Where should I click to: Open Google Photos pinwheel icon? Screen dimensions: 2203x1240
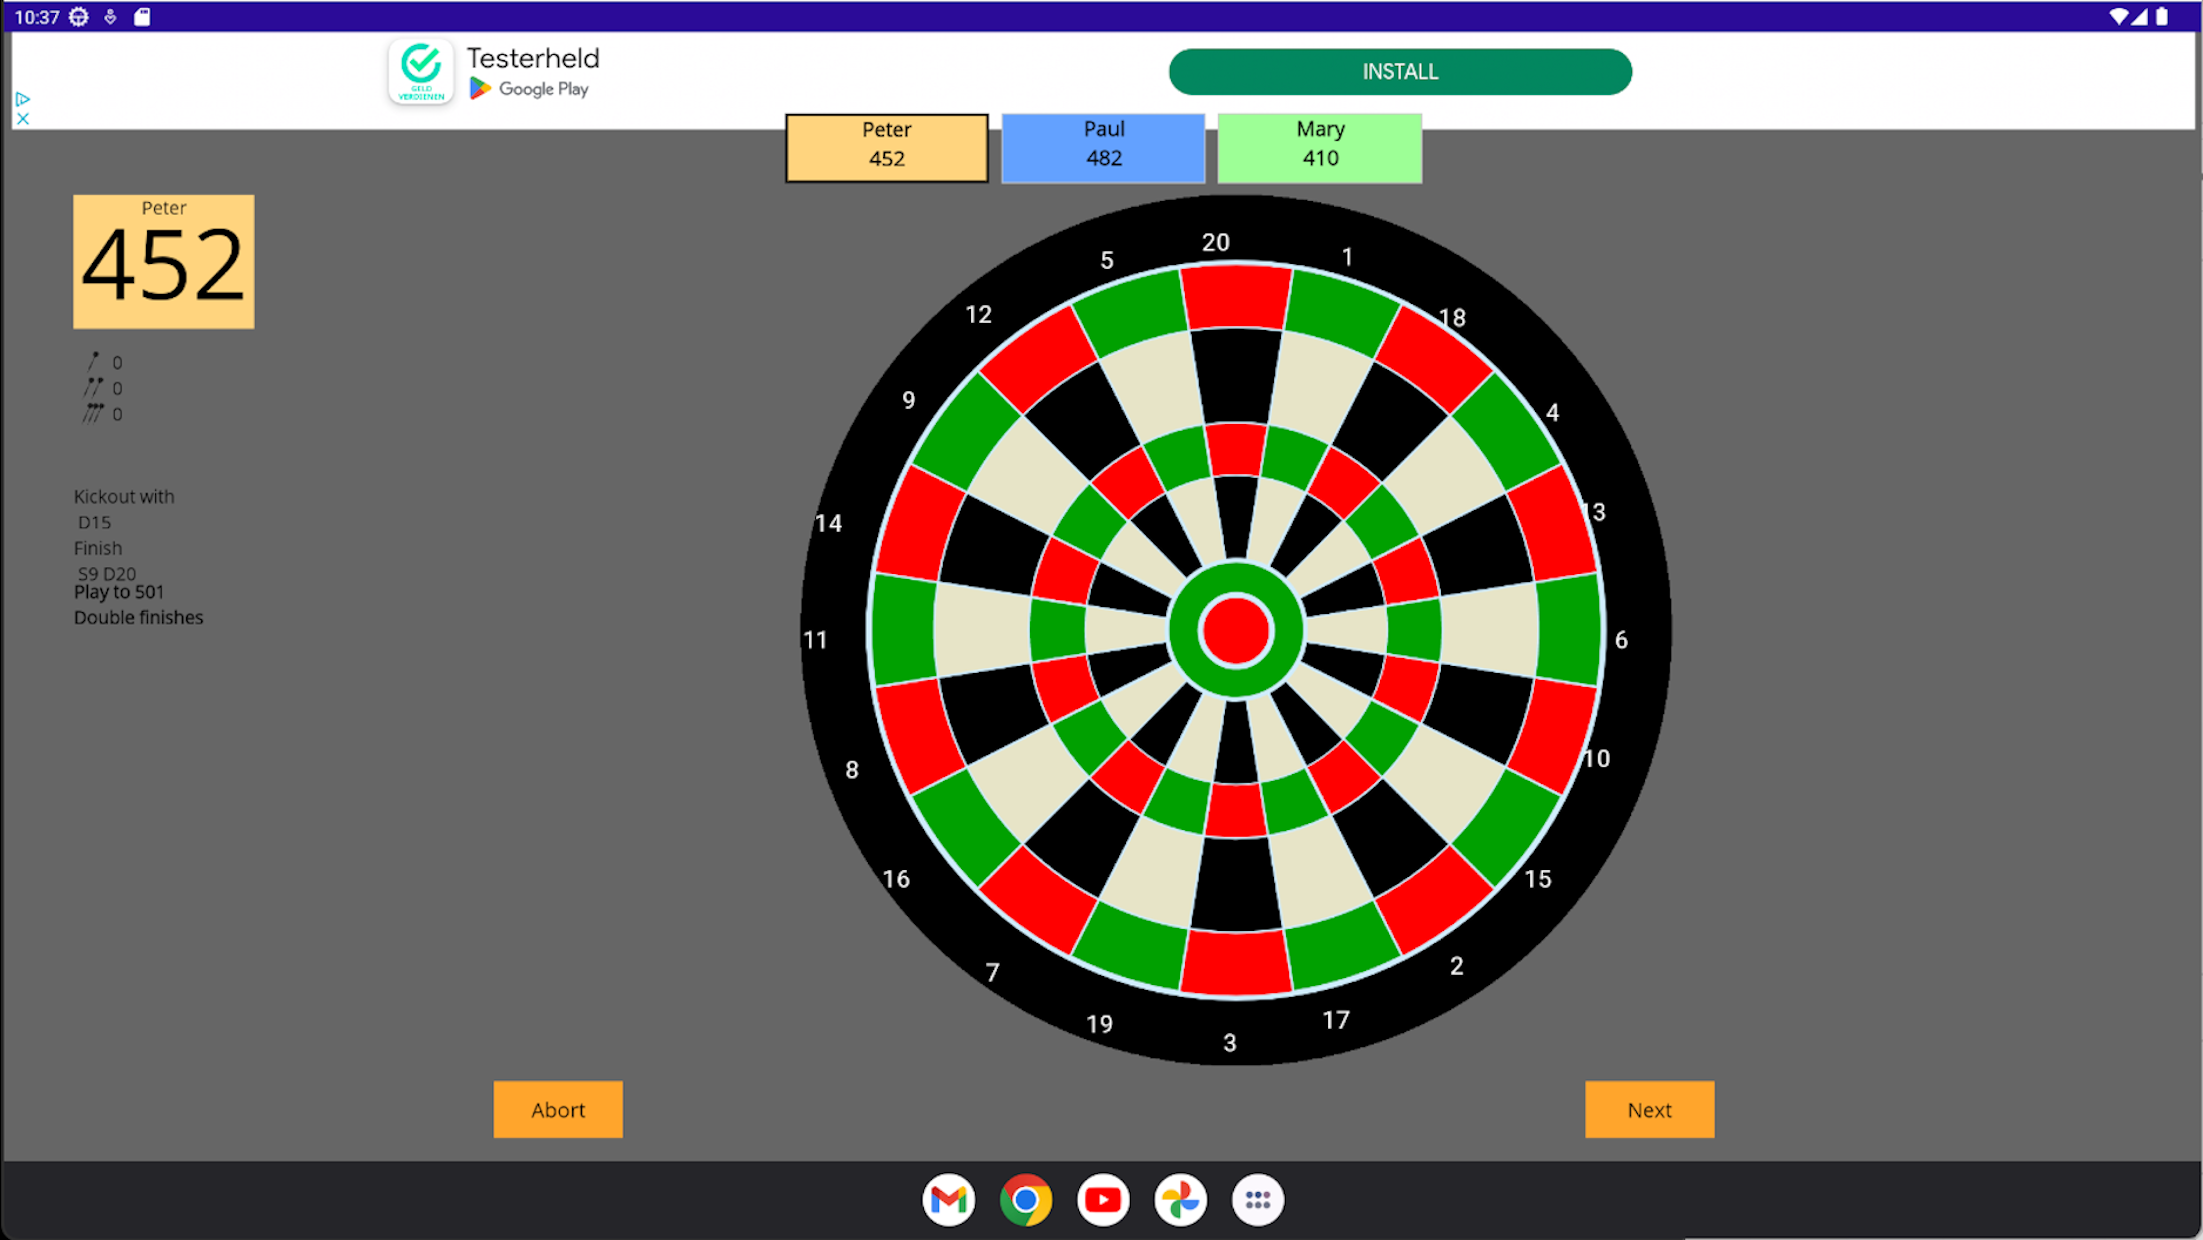click(1180, 1199)
